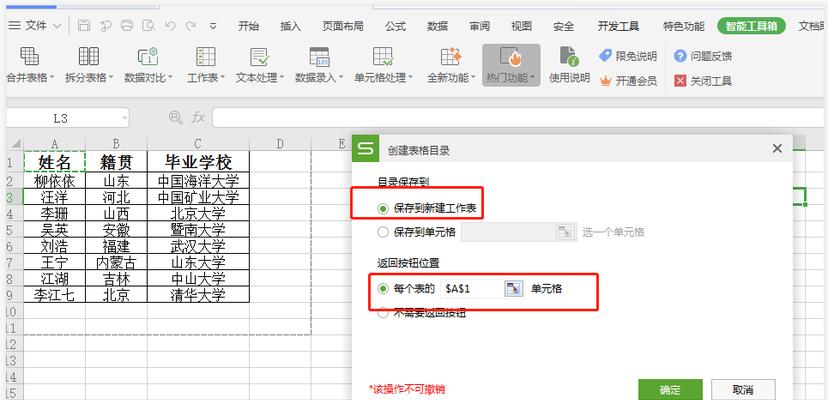Viewport: 828px width, 400px height.
Task: Open the 数据录入 data entry tool
Action: coord(319,66)
